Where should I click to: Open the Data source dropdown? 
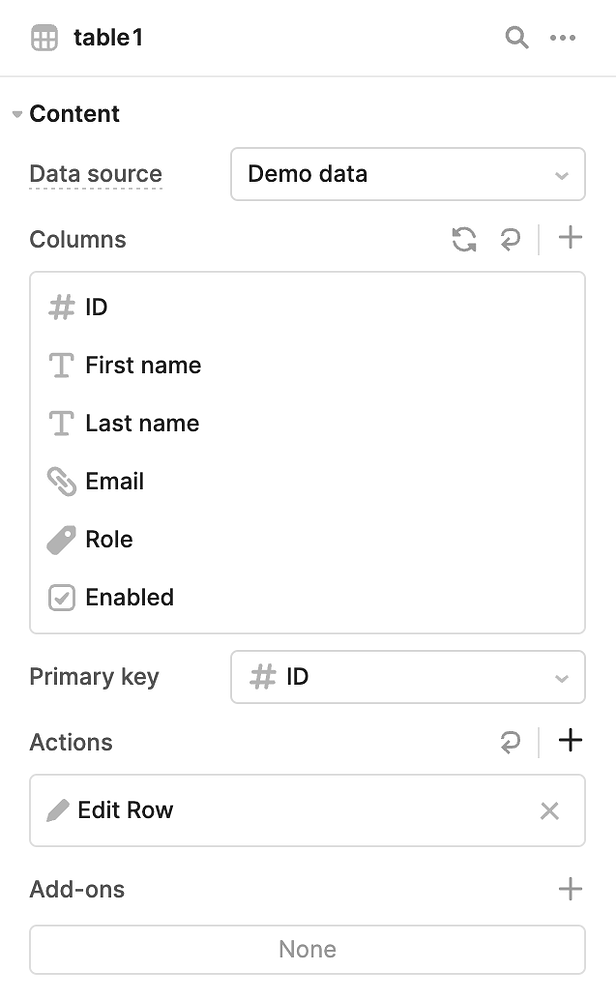pos(407,174)
